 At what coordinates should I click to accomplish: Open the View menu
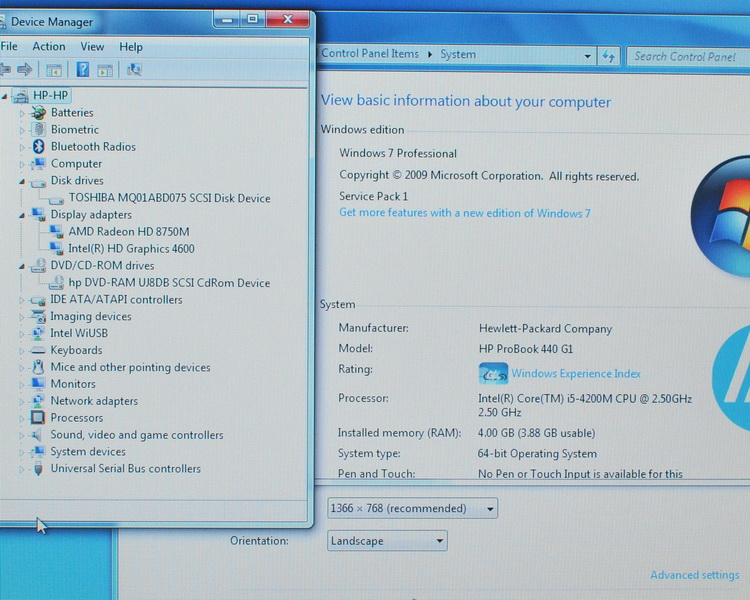92,47
